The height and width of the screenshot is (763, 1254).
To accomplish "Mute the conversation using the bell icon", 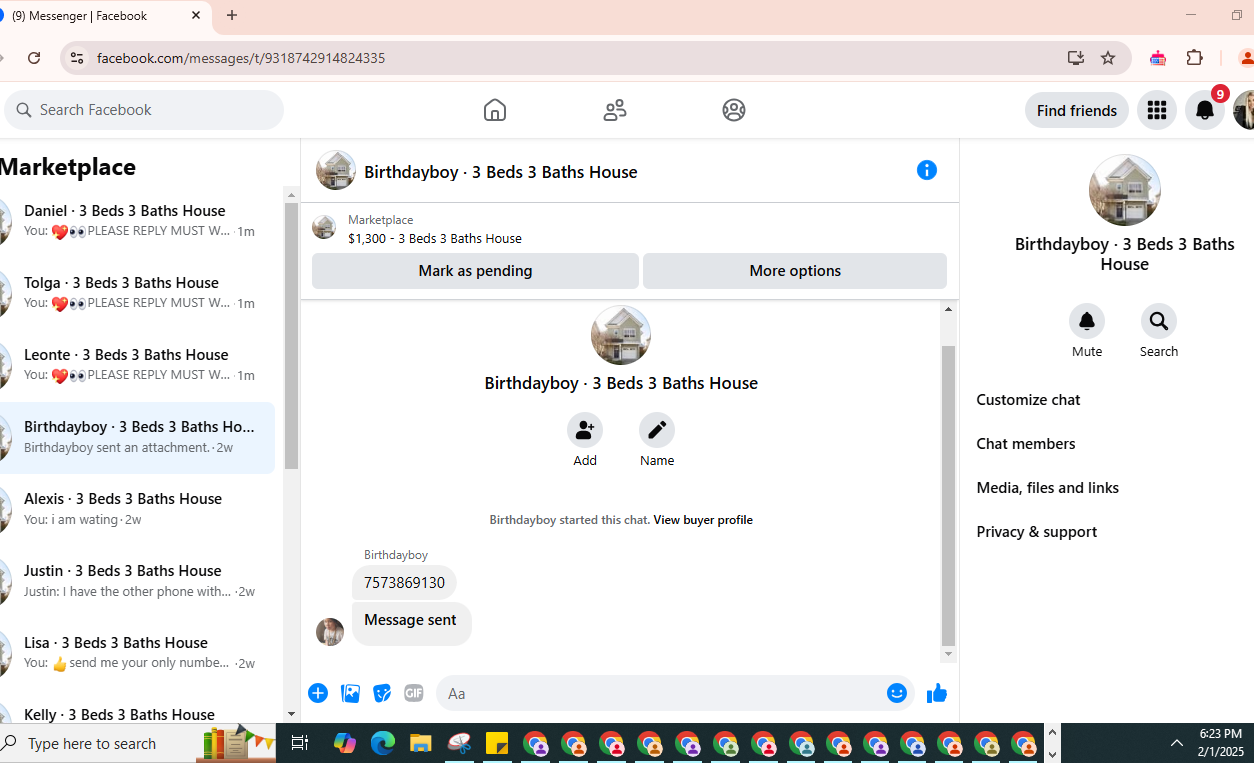I will click(x=1087, y=321).
